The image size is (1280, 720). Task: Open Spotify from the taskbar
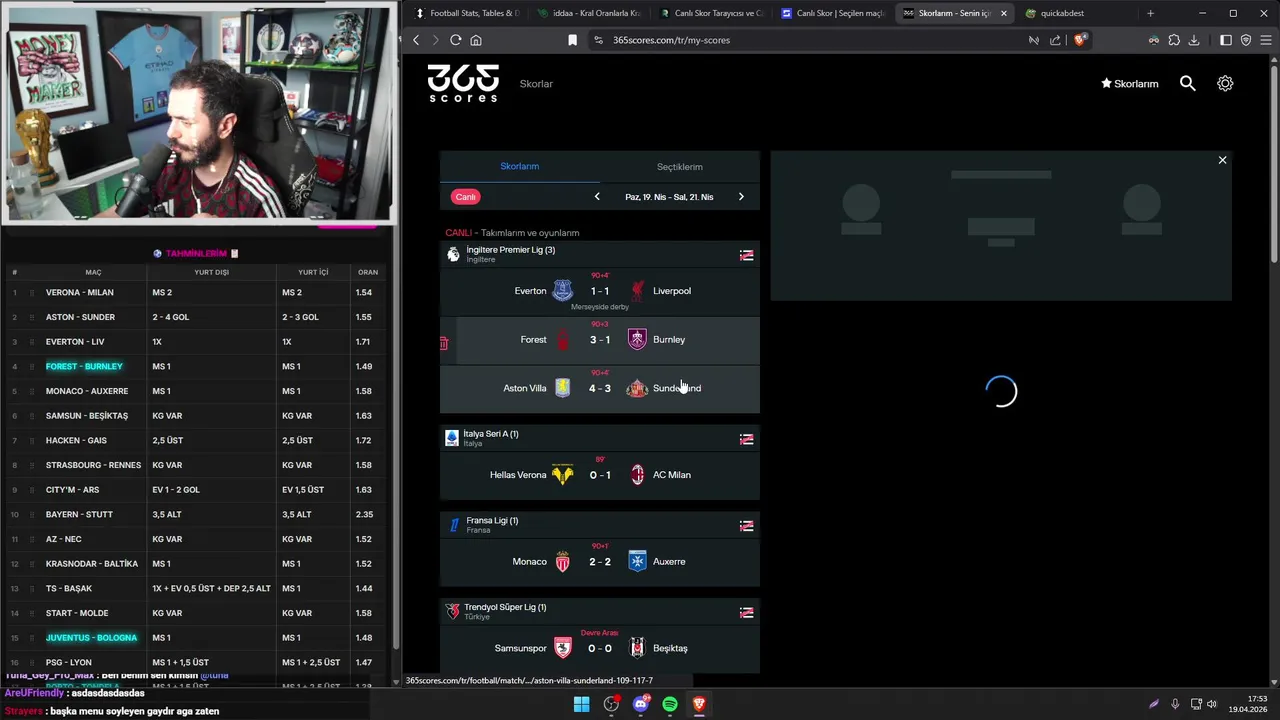tap(670, 704)
